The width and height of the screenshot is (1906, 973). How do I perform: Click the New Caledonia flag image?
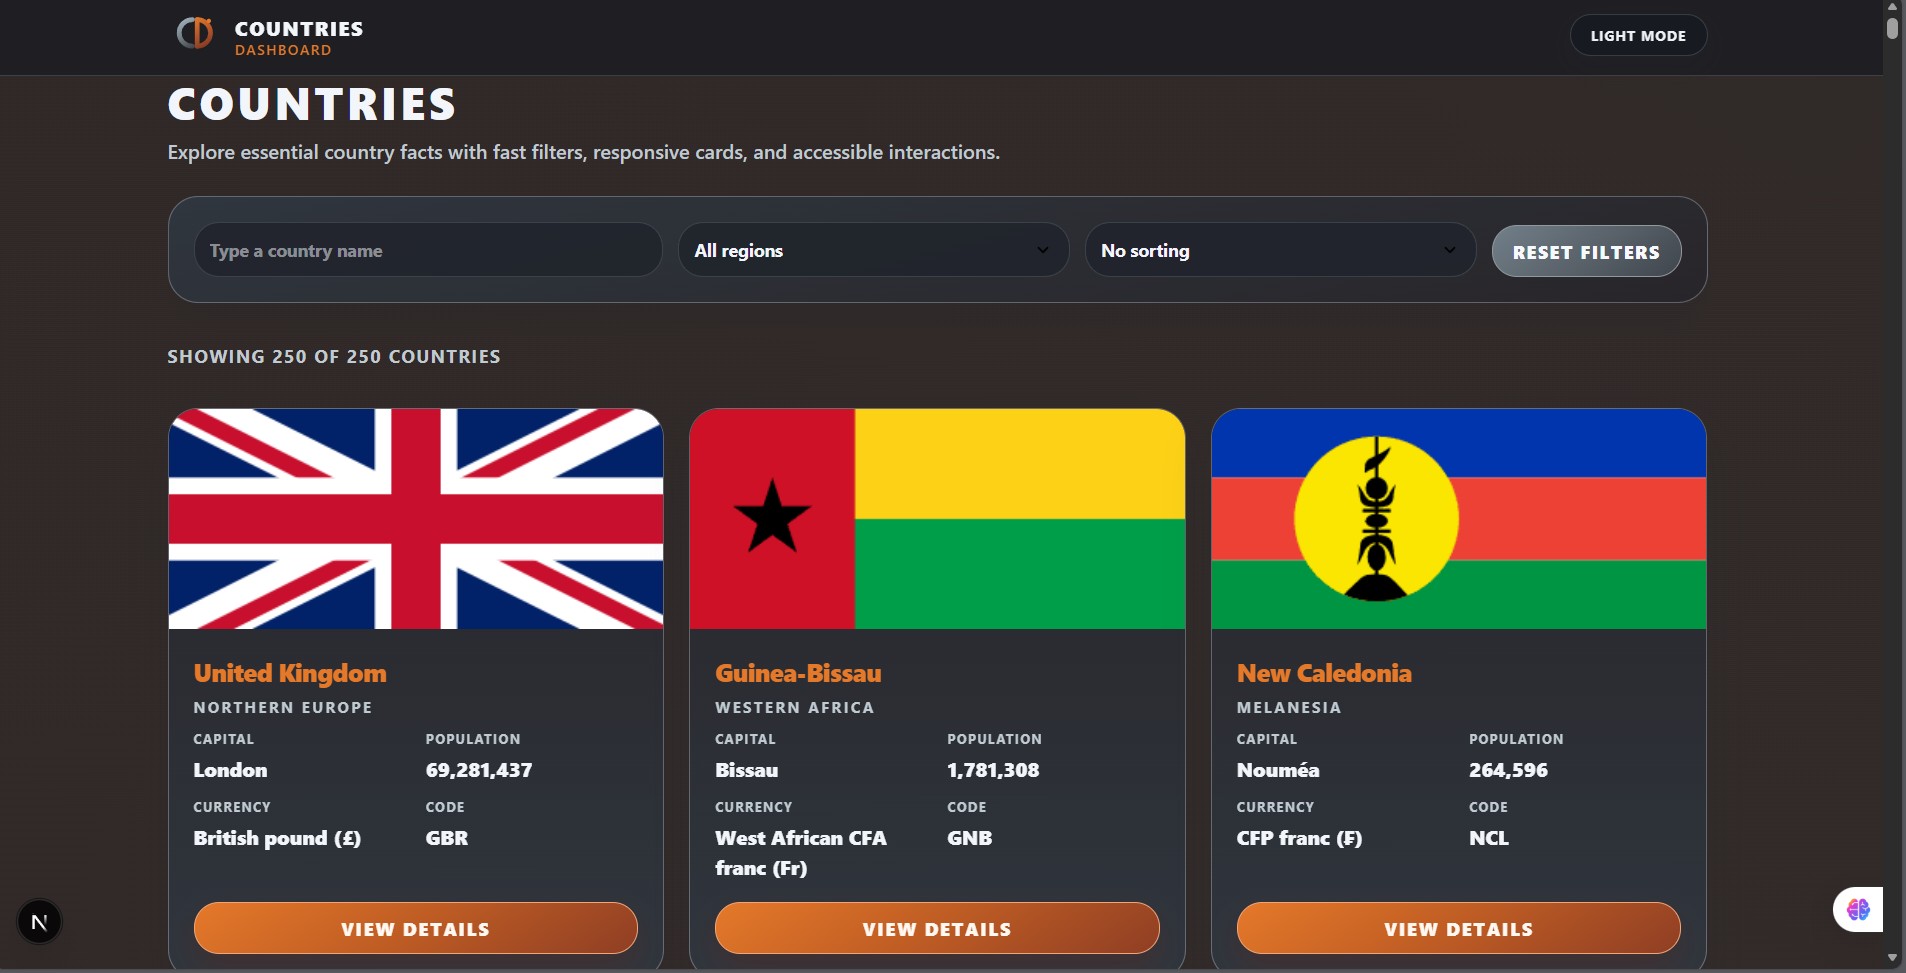(1458, 518)
